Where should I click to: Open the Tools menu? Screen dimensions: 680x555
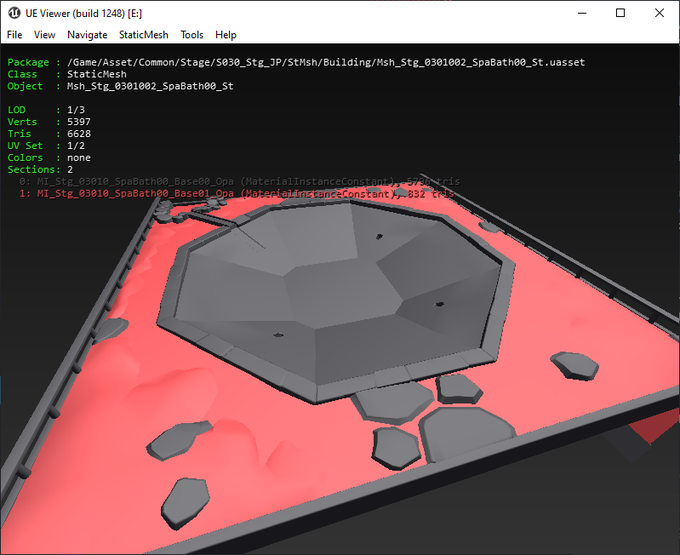pyautogui.click(x=192, y=35)
